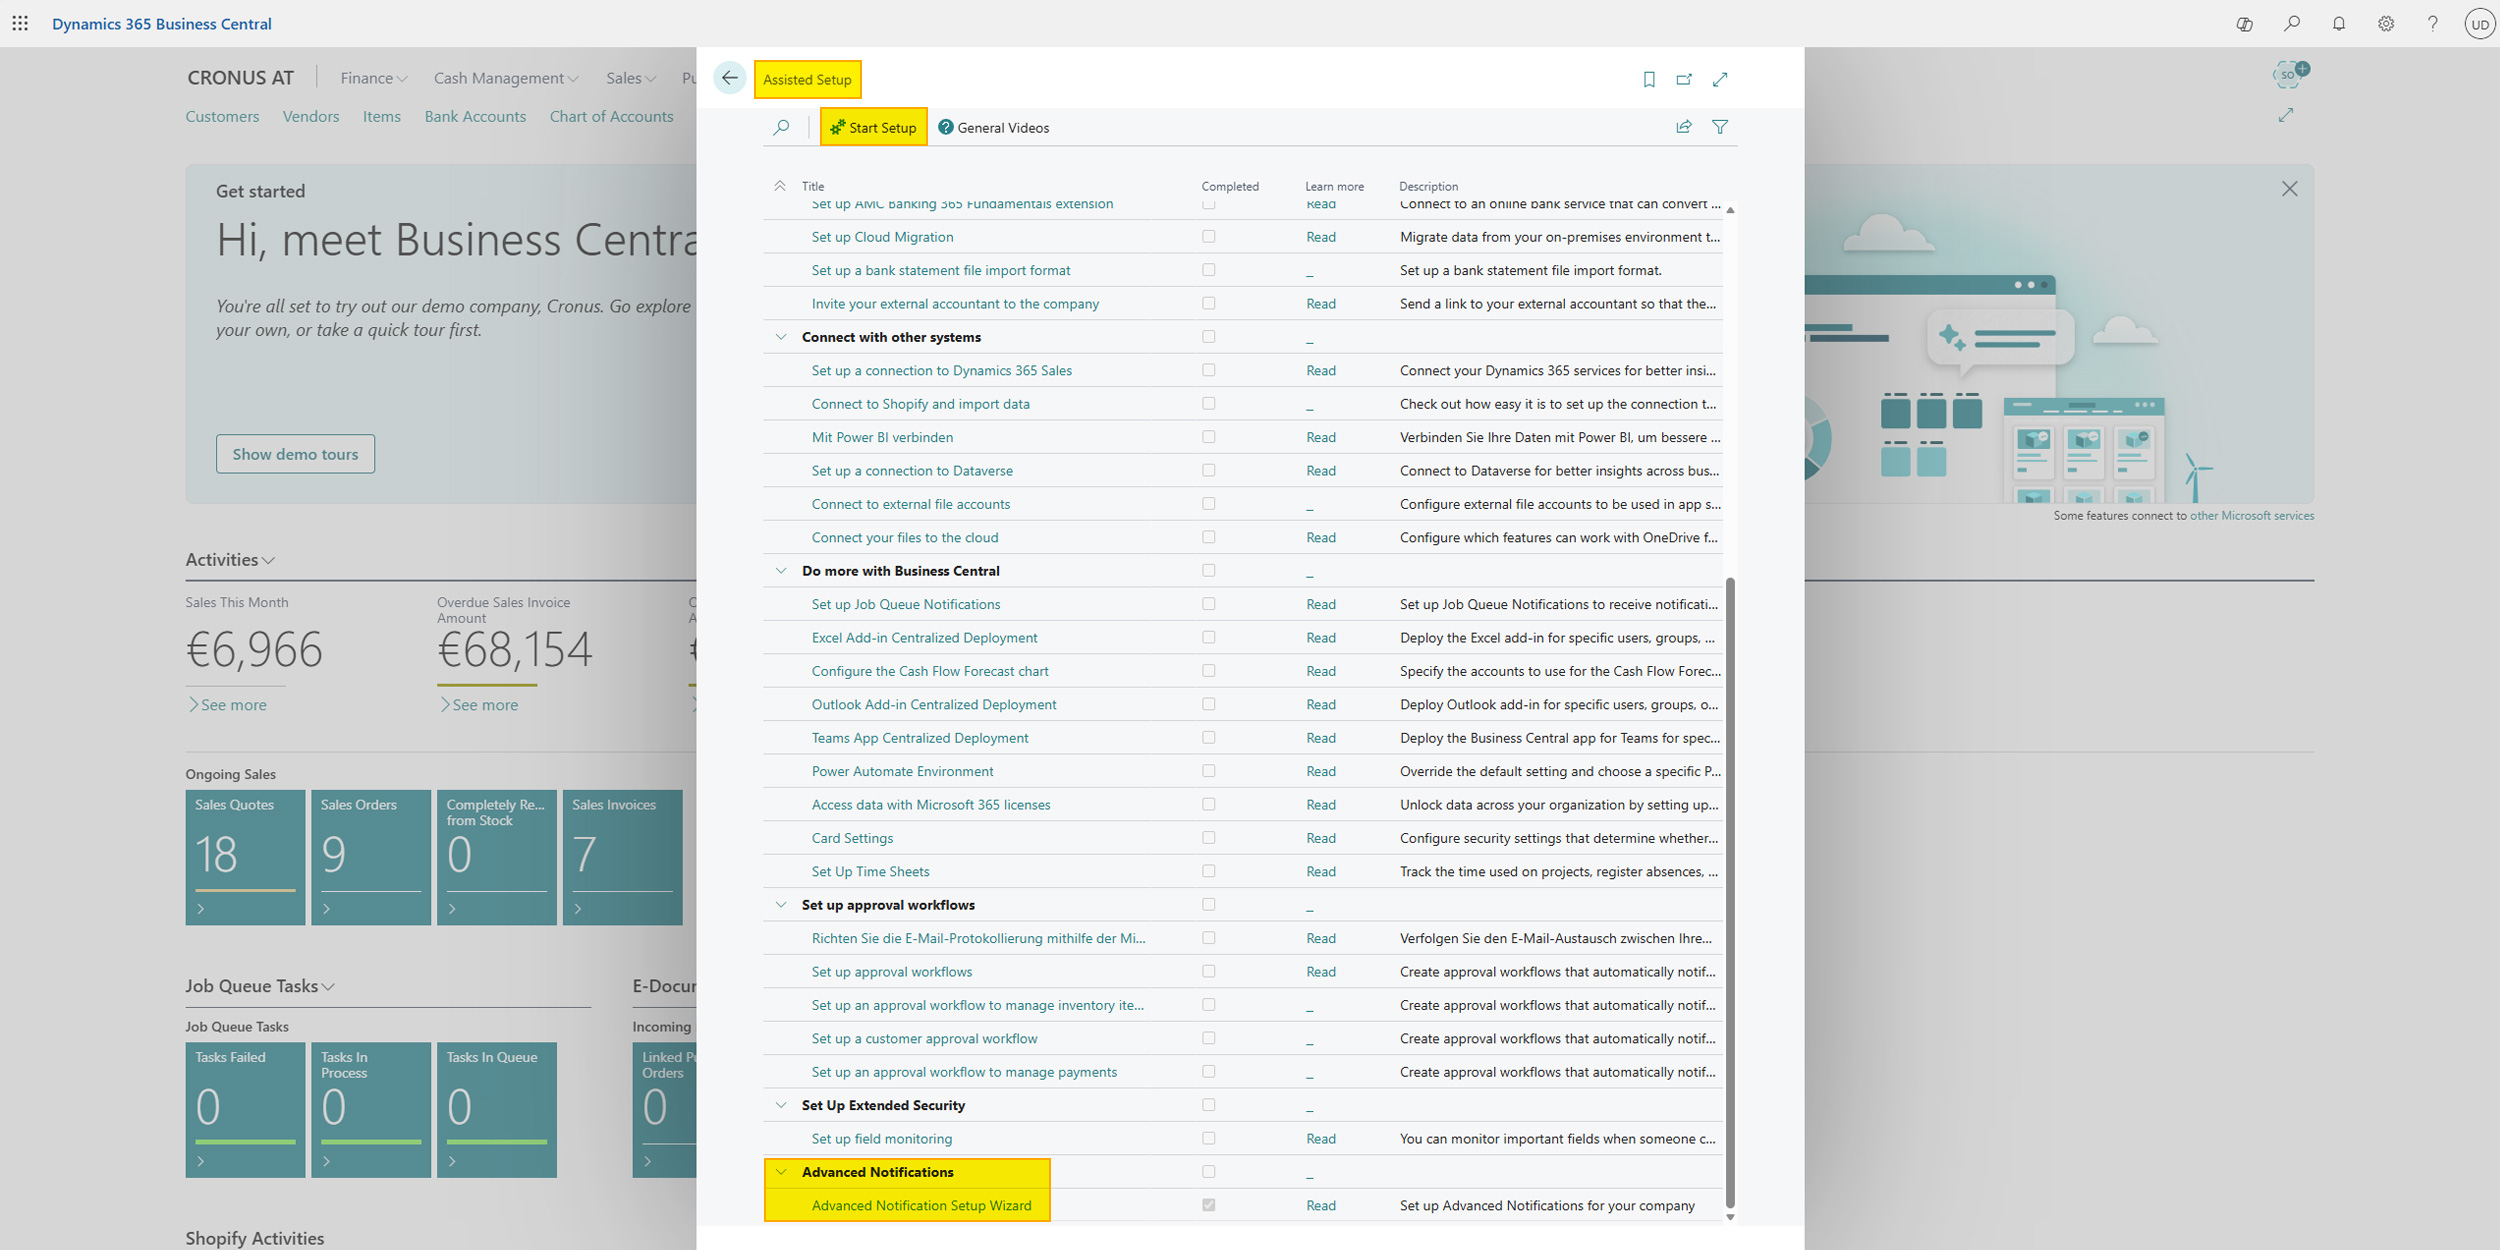Image resolution: width=2500 pixels, height=1250 pixels.
Task: Toggle Advanced Notification Setup Wizard completed checkbox
Action: click(1209, 1205)
